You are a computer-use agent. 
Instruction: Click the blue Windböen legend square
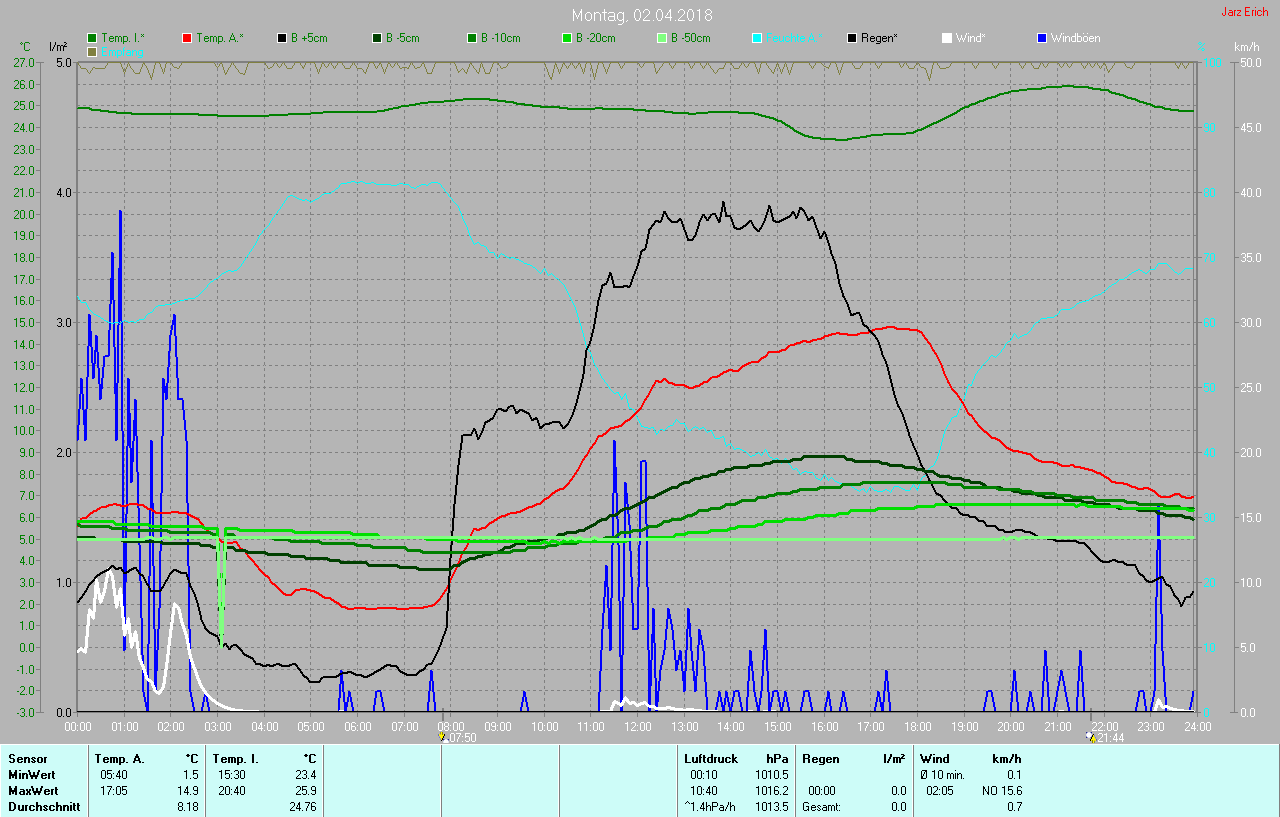[x=1042, y=38]
